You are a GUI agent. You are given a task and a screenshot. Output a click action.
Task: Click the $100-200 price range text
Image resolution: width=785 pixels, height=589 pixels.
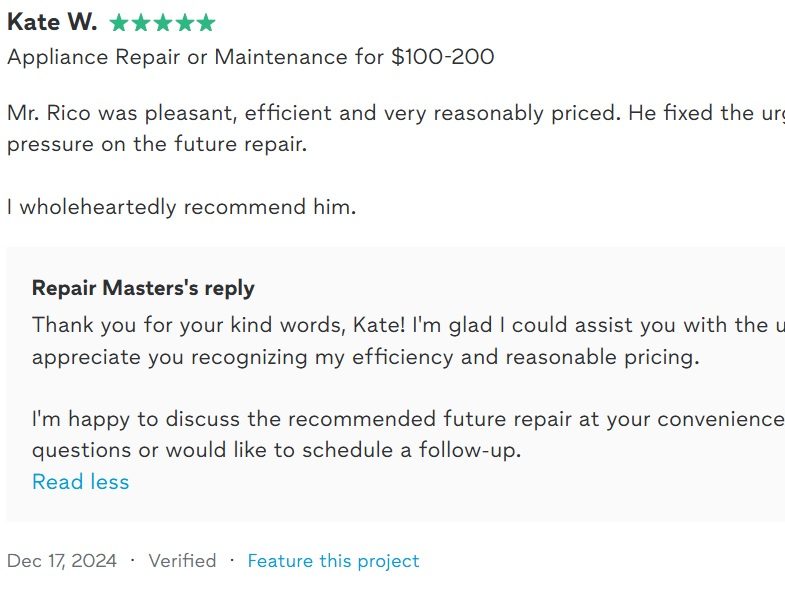pyautogui.click(x=443, y=57)
